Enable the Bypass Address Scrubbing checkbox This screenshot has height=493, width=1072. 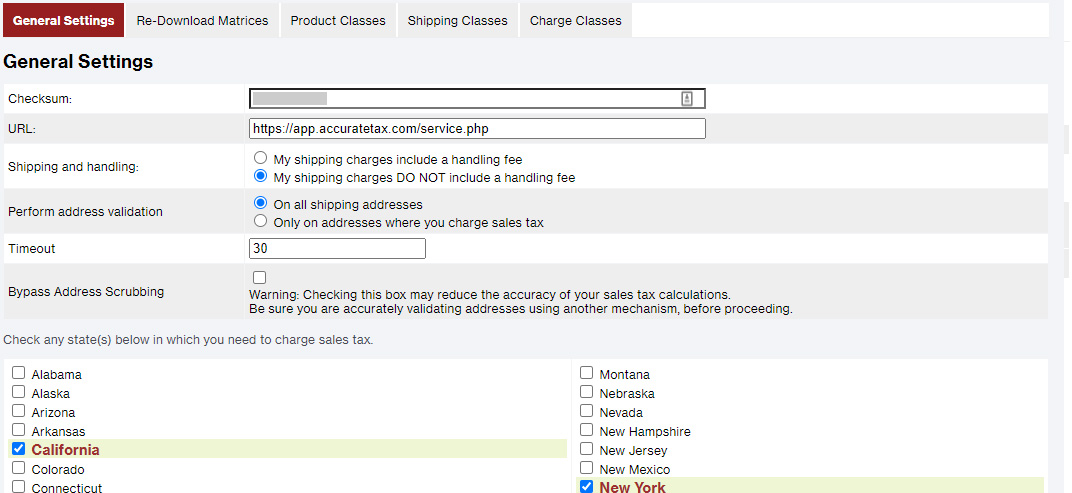coord(260,277)
